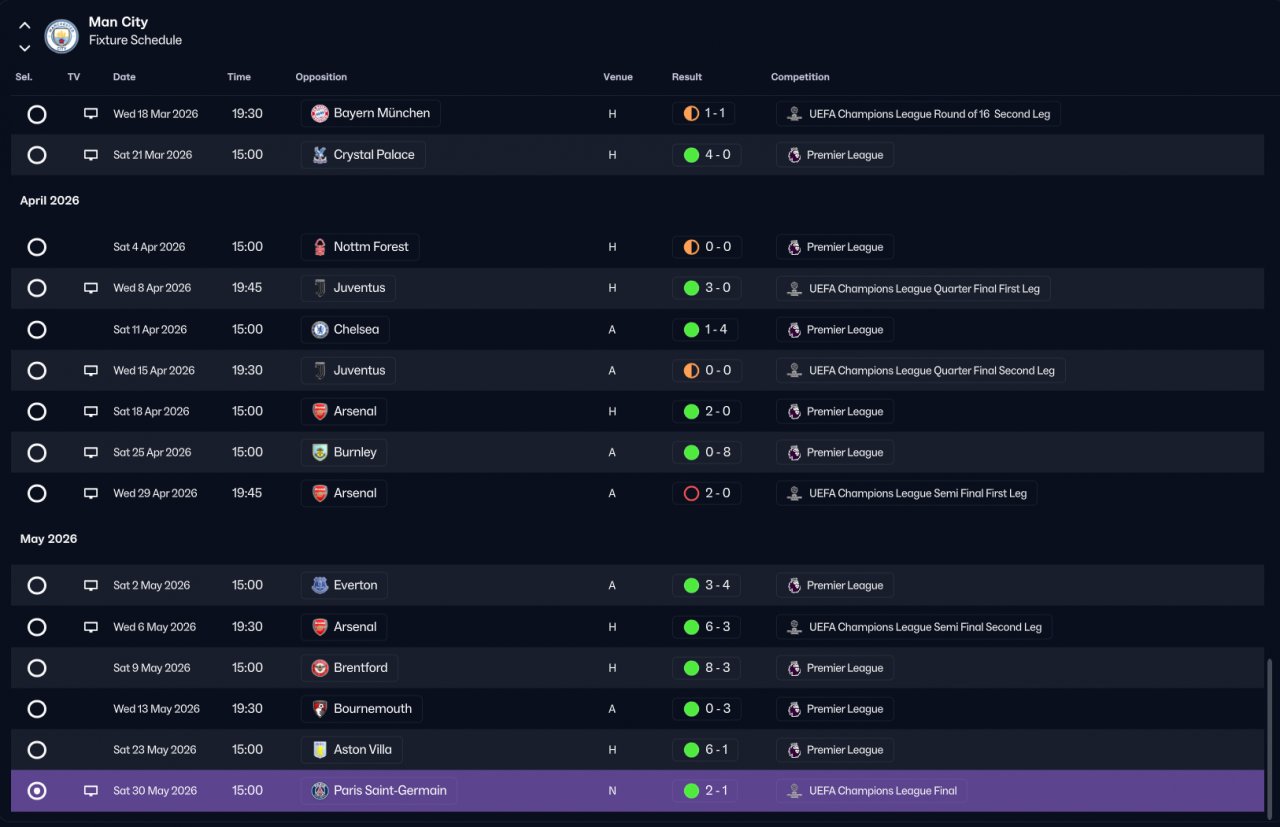Select the radio button for Crystal Palace match

pos(37,155)
